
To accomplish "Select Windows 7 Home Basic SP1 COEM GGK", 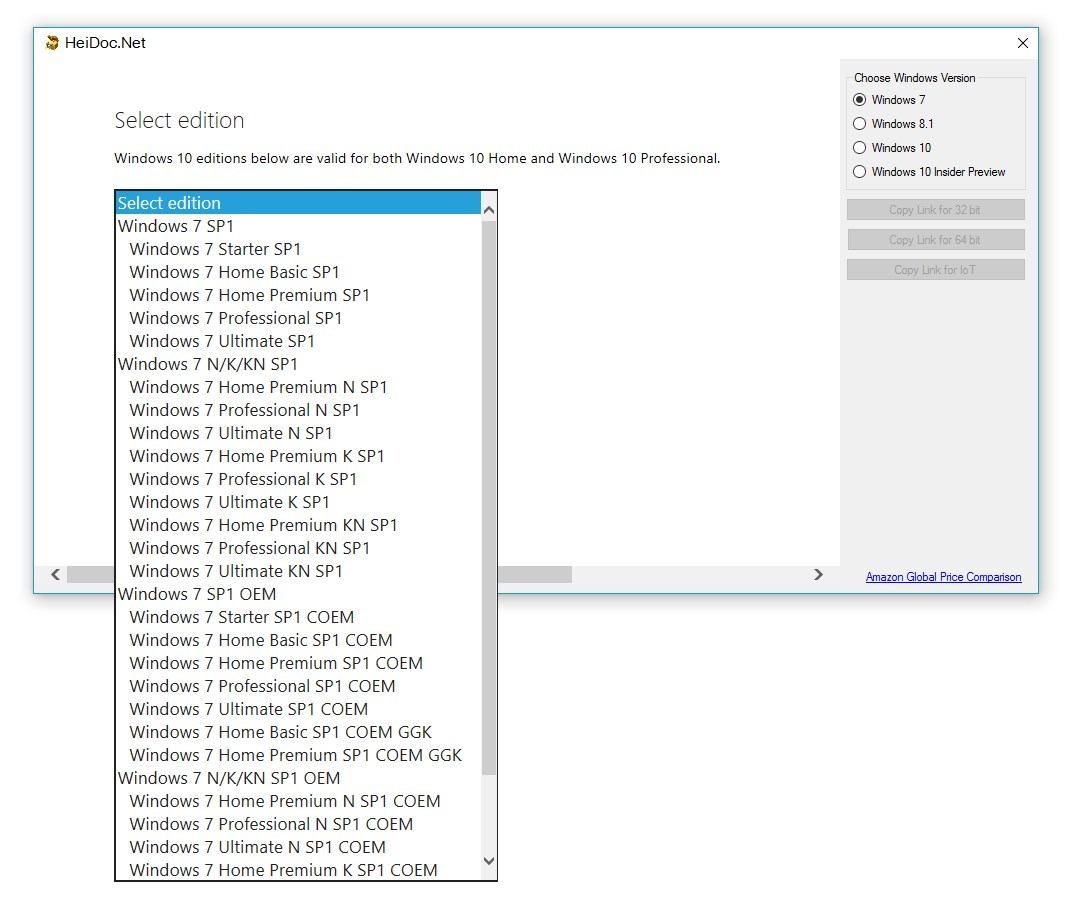I will (298, 732).
